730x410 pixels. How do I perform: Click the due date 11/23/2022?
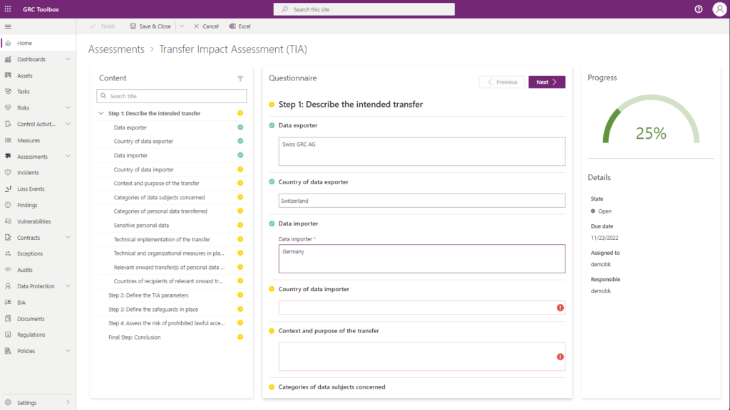click(x=604, y=238)
